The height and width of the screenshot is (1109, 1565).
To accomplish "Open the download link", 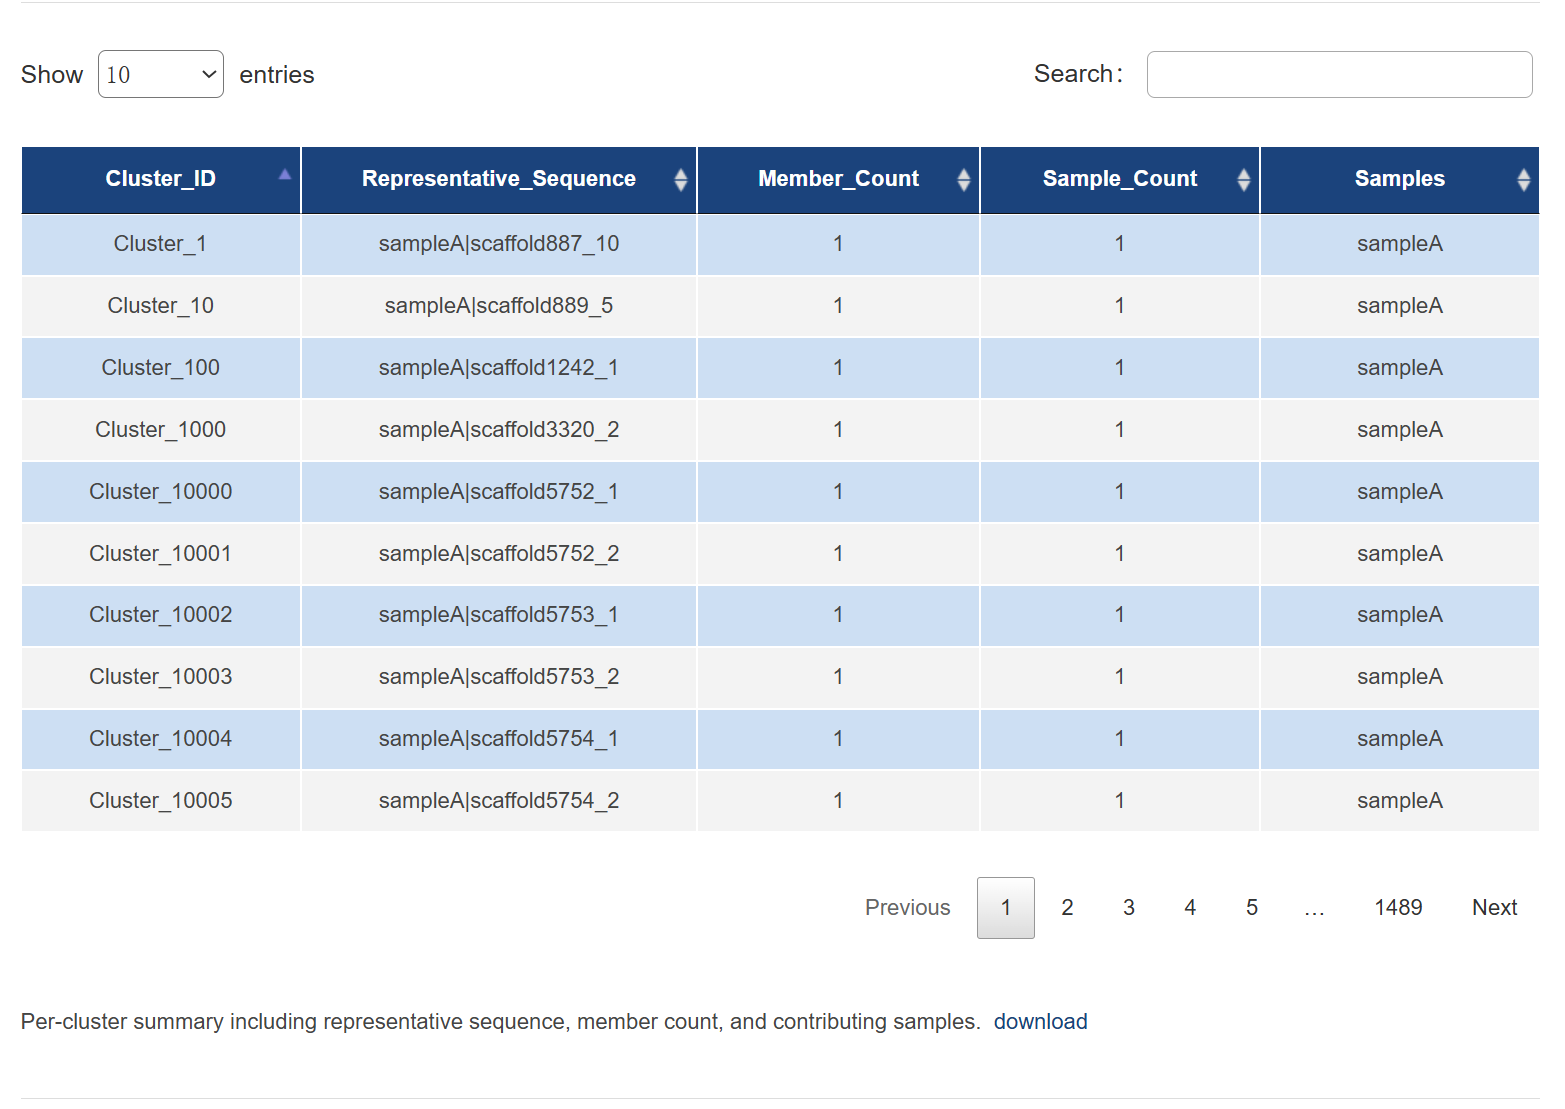I will [x=1040, y=1021].
